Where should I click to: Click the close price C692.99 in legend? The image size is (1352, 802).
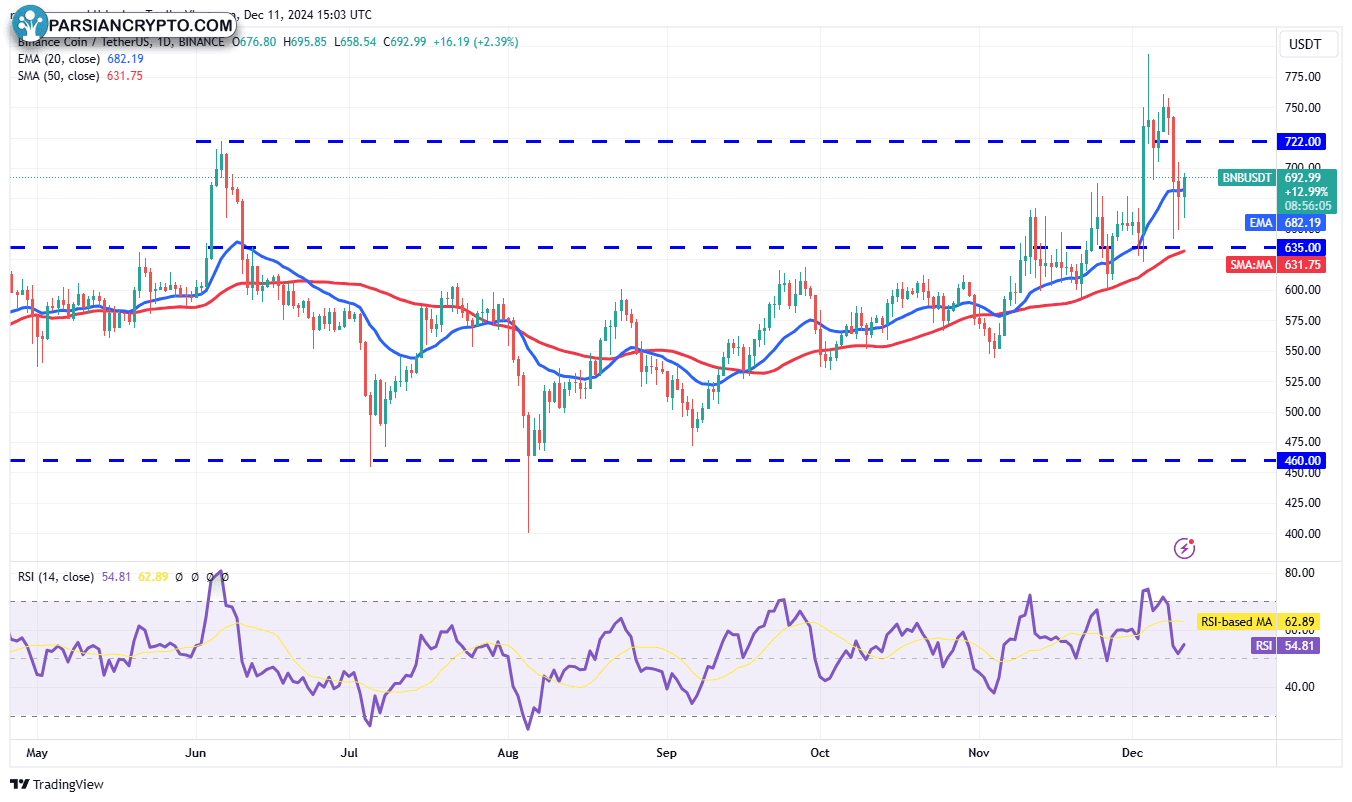coord(403,42)
